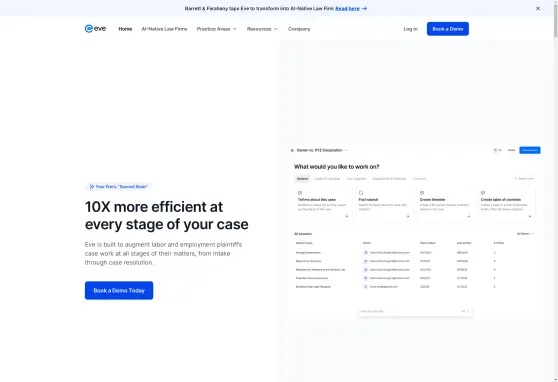Close the top announcement banner
Viewport: 558px width, 382px height.
538,8
